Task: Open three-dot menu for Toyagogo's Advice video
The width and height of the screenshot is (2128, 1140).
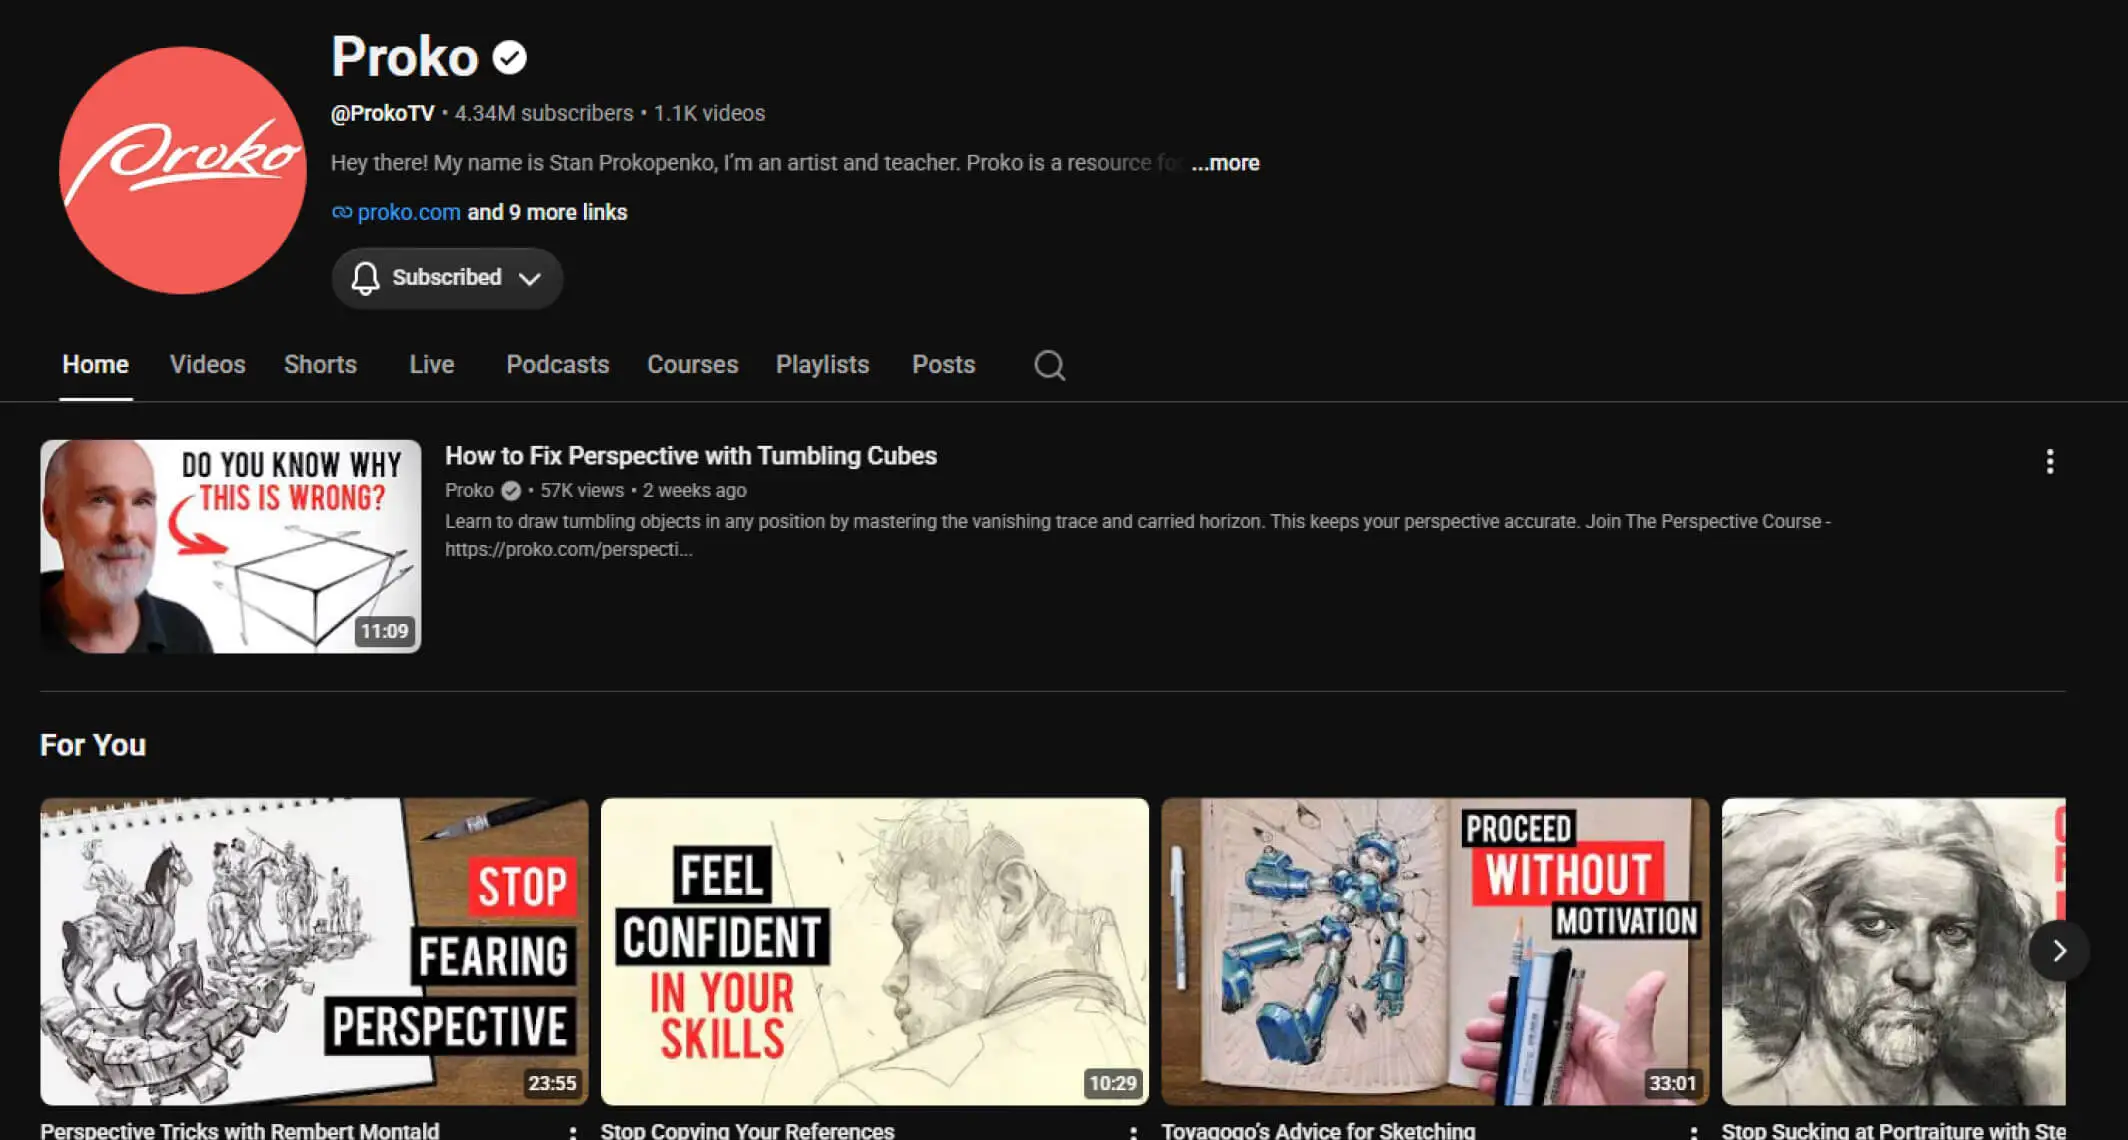Action: pyautogui.click(x=1694, y=1132)
